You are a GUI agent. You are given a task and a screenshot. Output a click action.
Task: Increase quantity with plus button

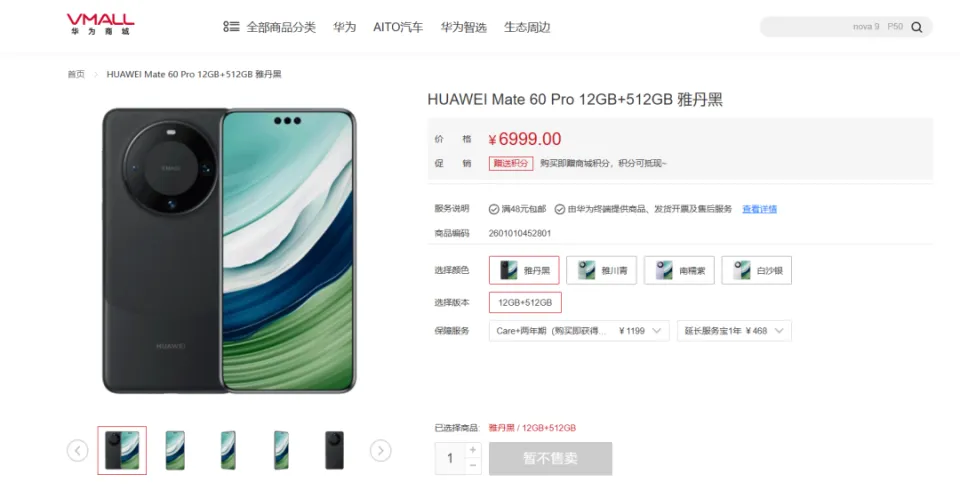tap(473, 450)
